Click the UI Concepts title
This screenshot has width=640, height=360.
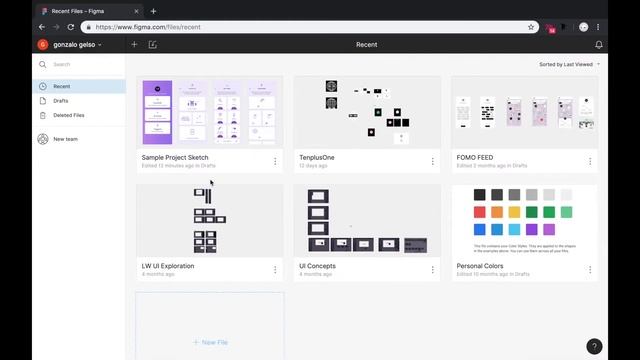point(318,266)
